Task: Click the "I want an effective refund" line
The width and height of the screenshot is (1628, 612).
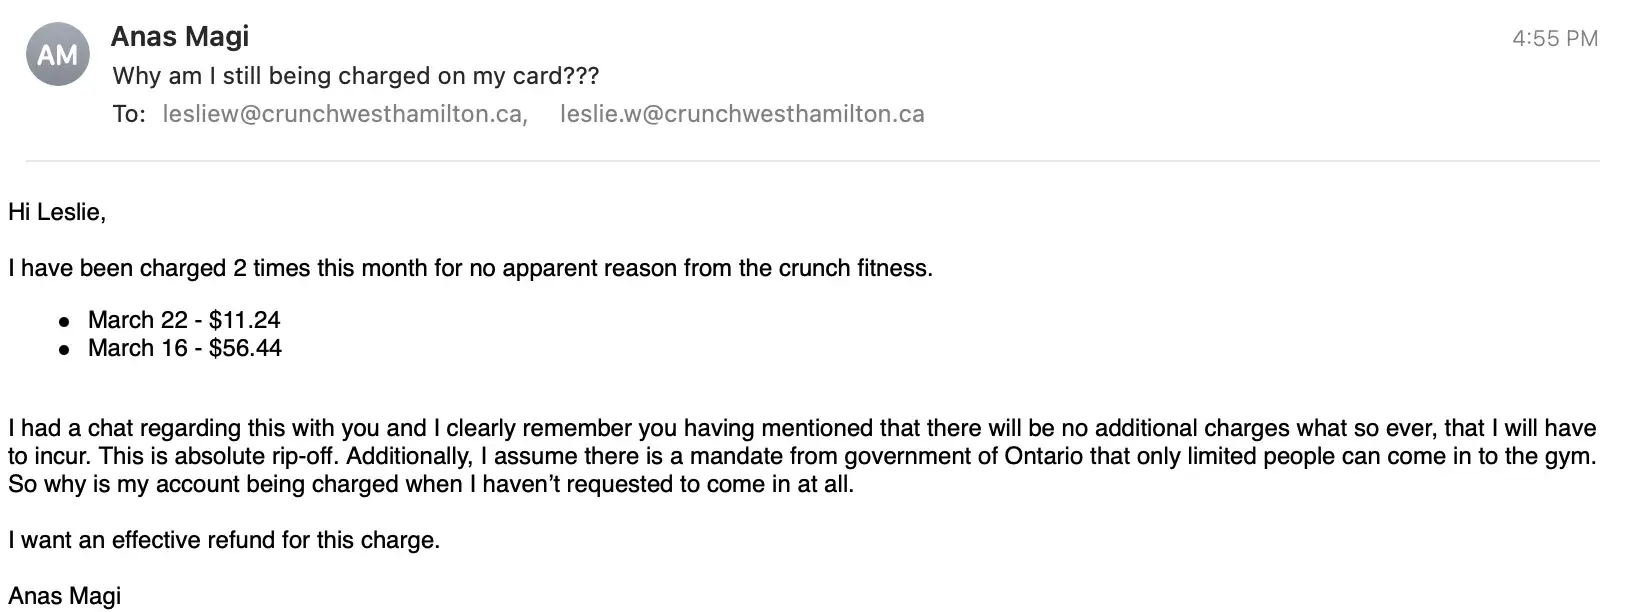Action: (x=224, y=540)
